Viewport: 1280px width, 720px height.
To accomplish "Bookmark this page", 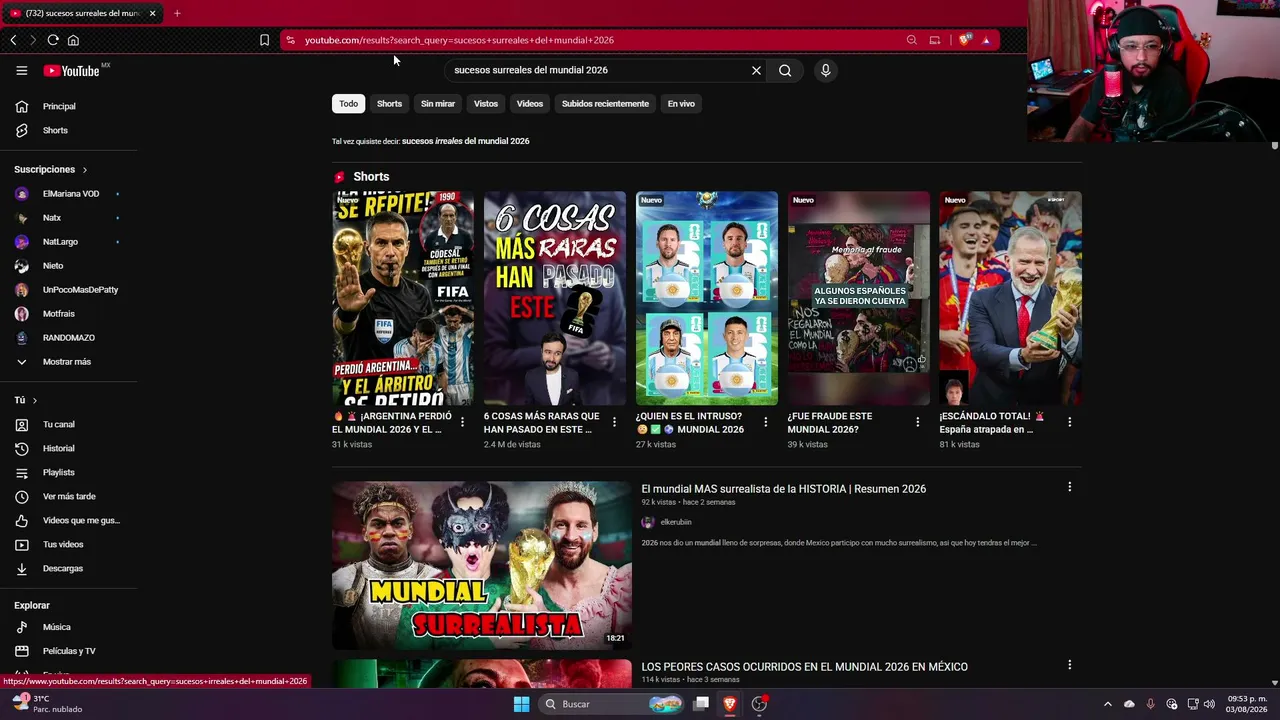I will tap(264, 40).
